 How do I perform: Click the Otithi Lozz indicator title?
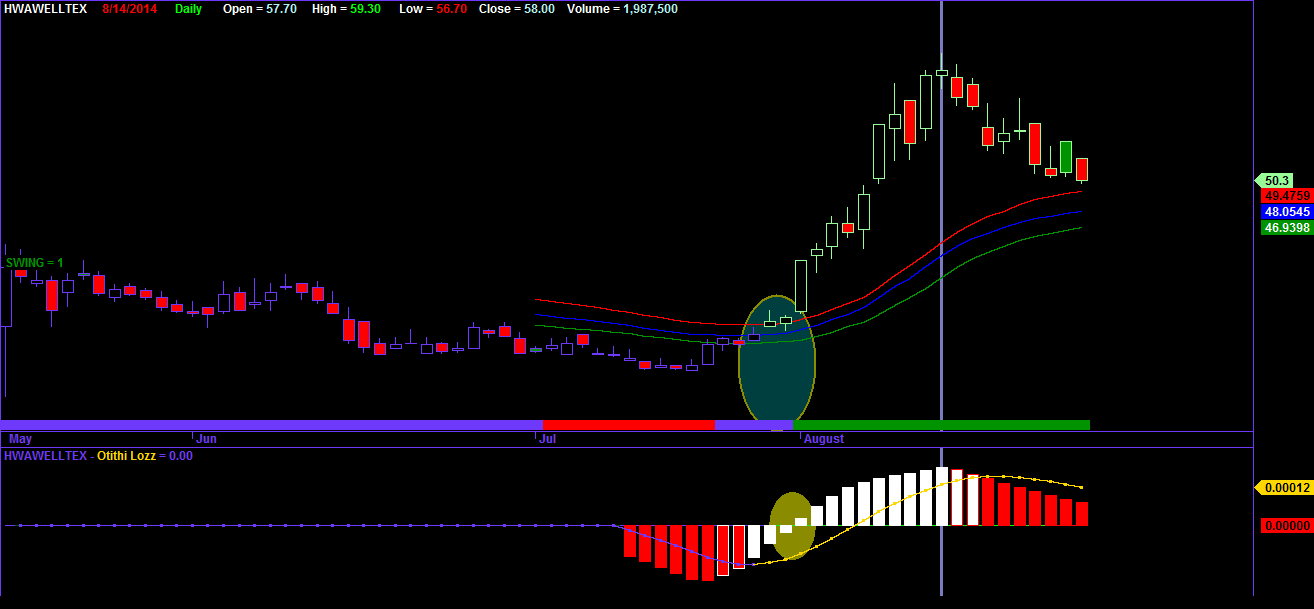tap(125, 456)
